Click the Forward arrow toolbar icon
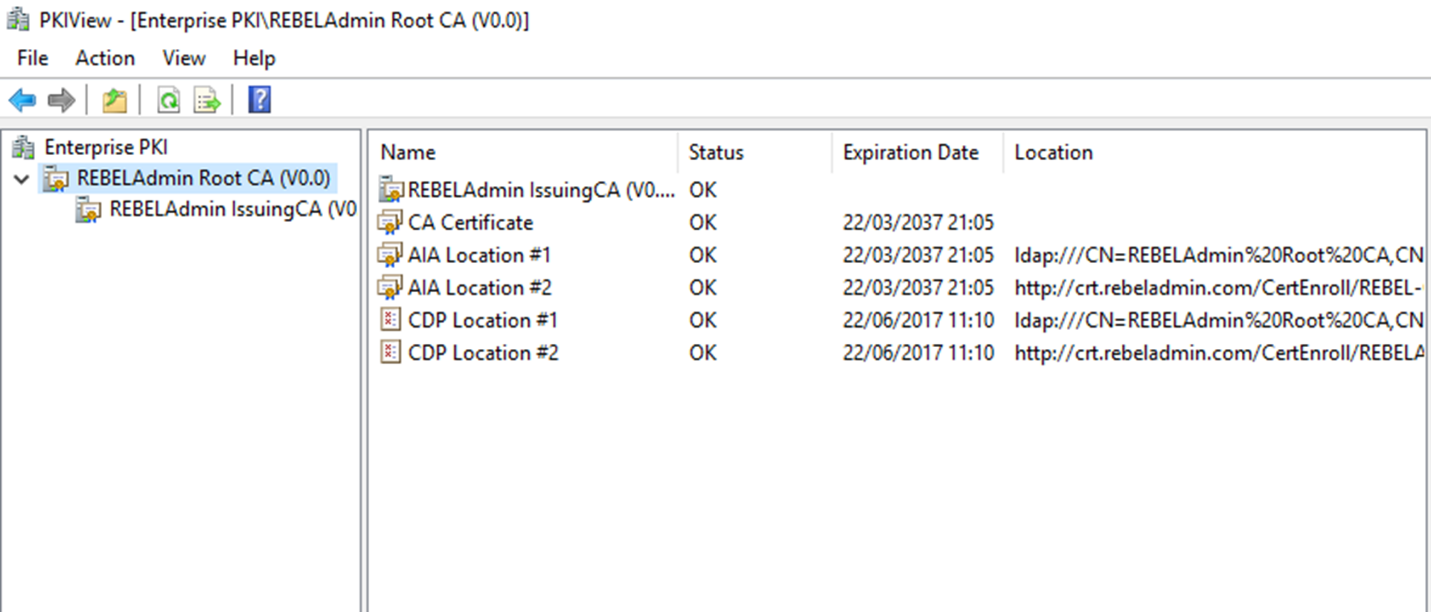 [x=61, y=100]
